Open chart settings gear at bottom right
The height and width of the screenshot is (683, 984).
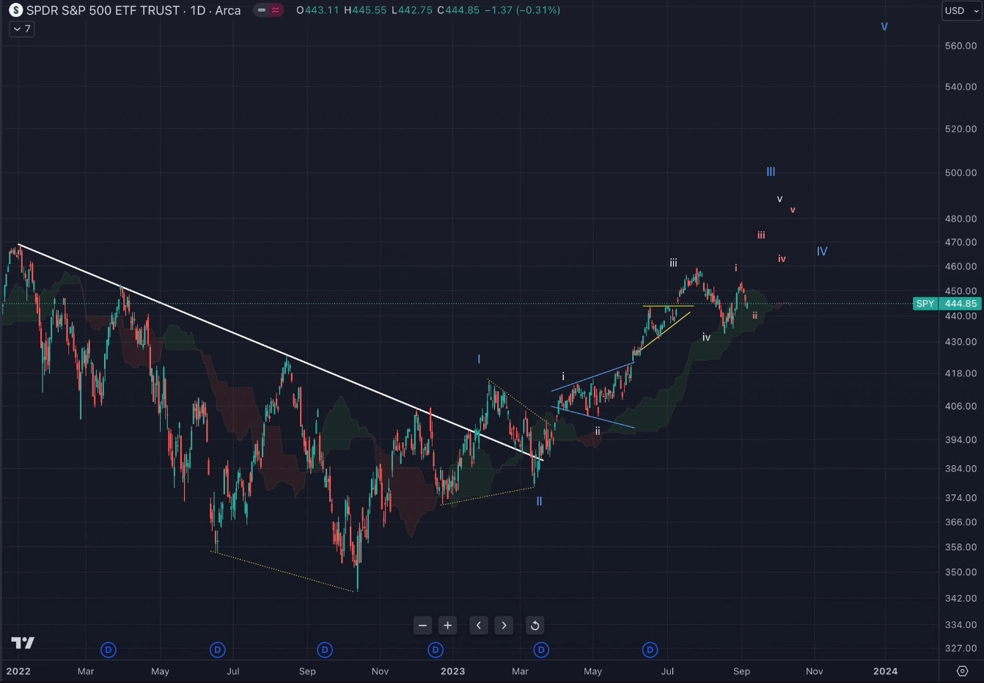click(961, 671)
